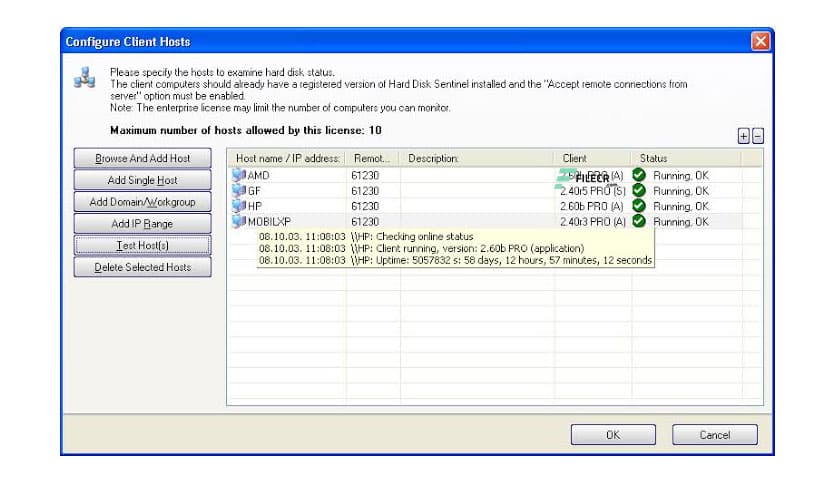Click the 'Client running, version' log line
The width and height of the screenshot is (836, 484).
point(421,248)
